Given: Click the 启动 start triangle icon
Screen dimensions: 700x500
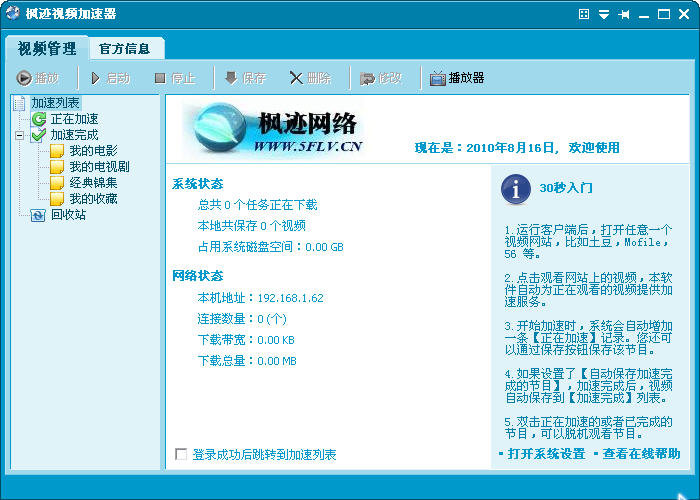Looking at the screenshot, I should tap(95, 78).
